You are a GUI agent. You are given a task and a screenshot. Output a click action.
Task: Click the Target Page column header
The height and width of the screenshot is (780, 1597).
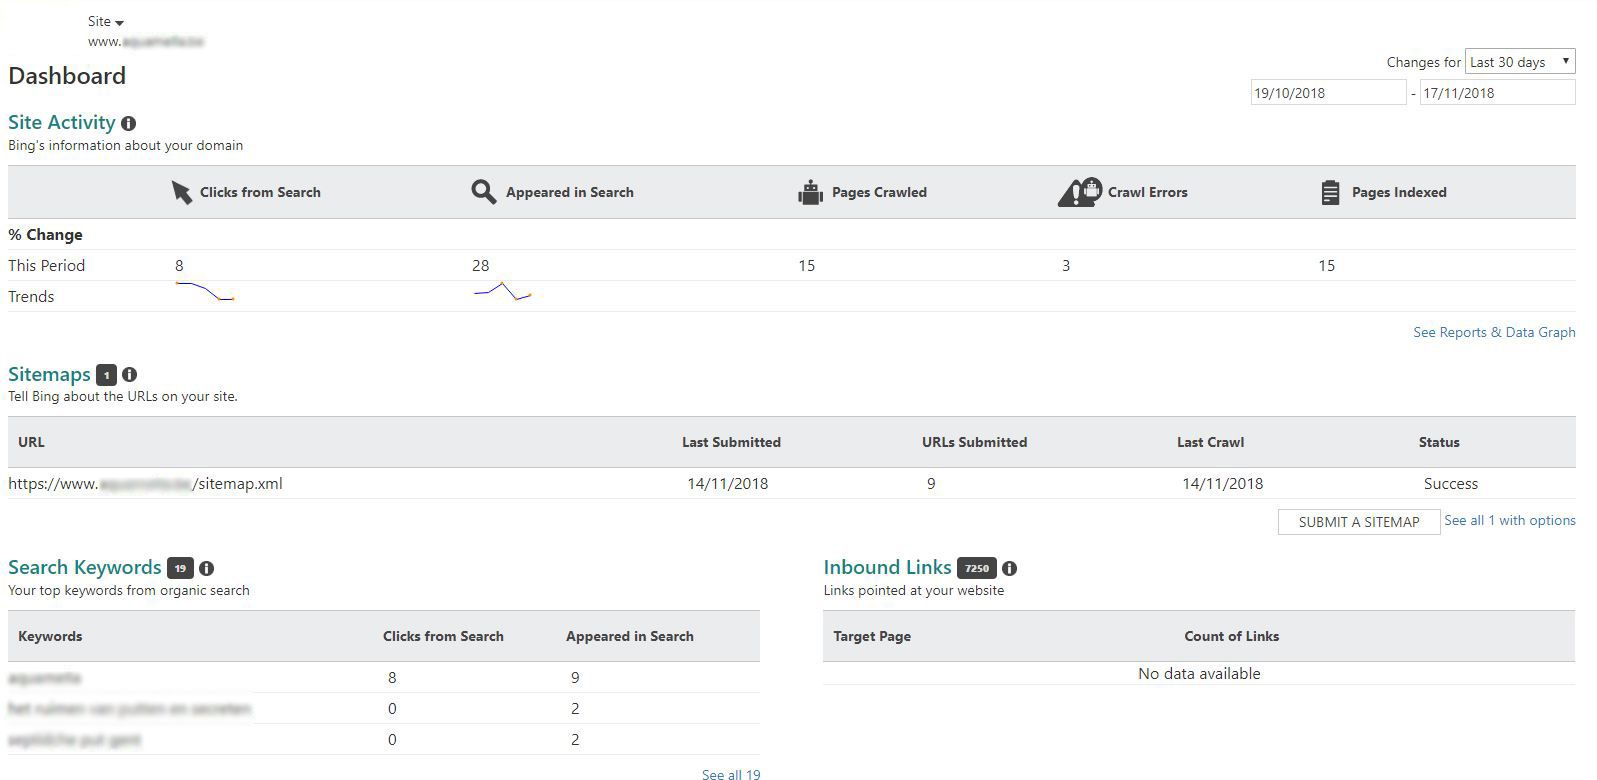872,636
